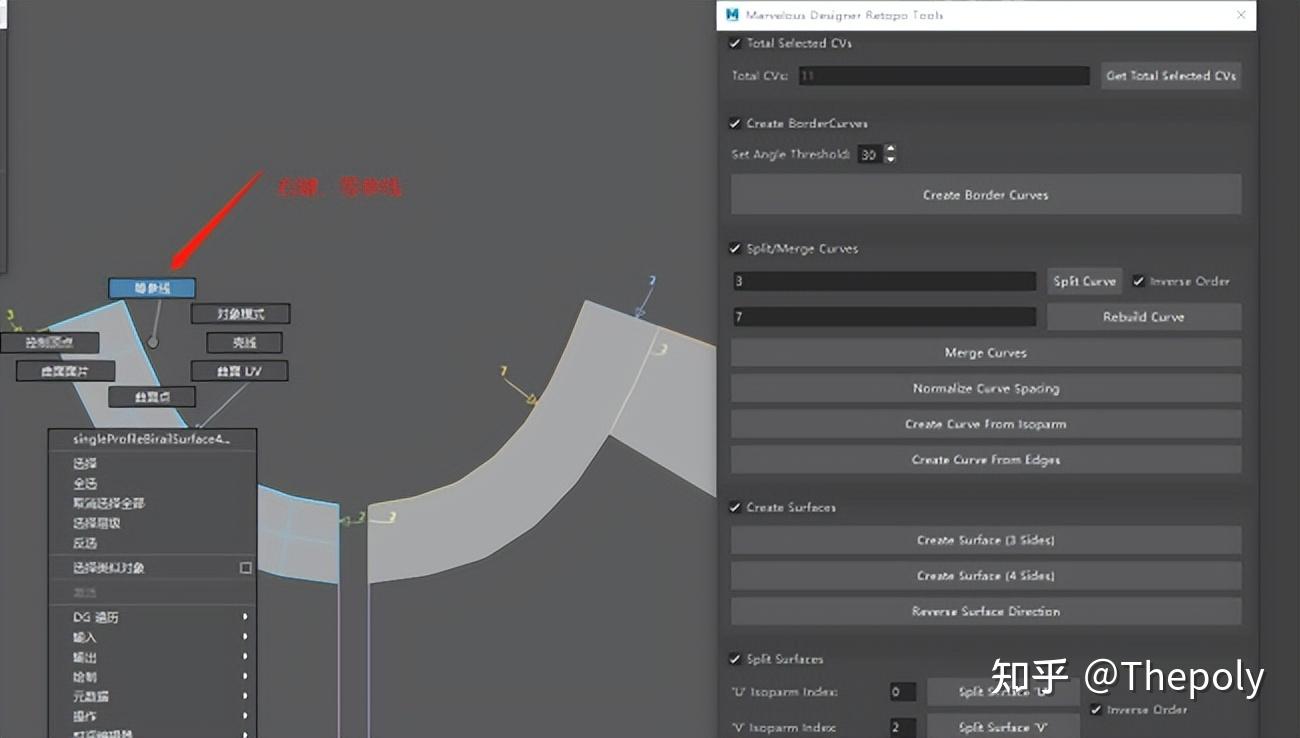1300x738 pixels.
Task: Expand the 输入 submenu
Action: coord(152,637)
